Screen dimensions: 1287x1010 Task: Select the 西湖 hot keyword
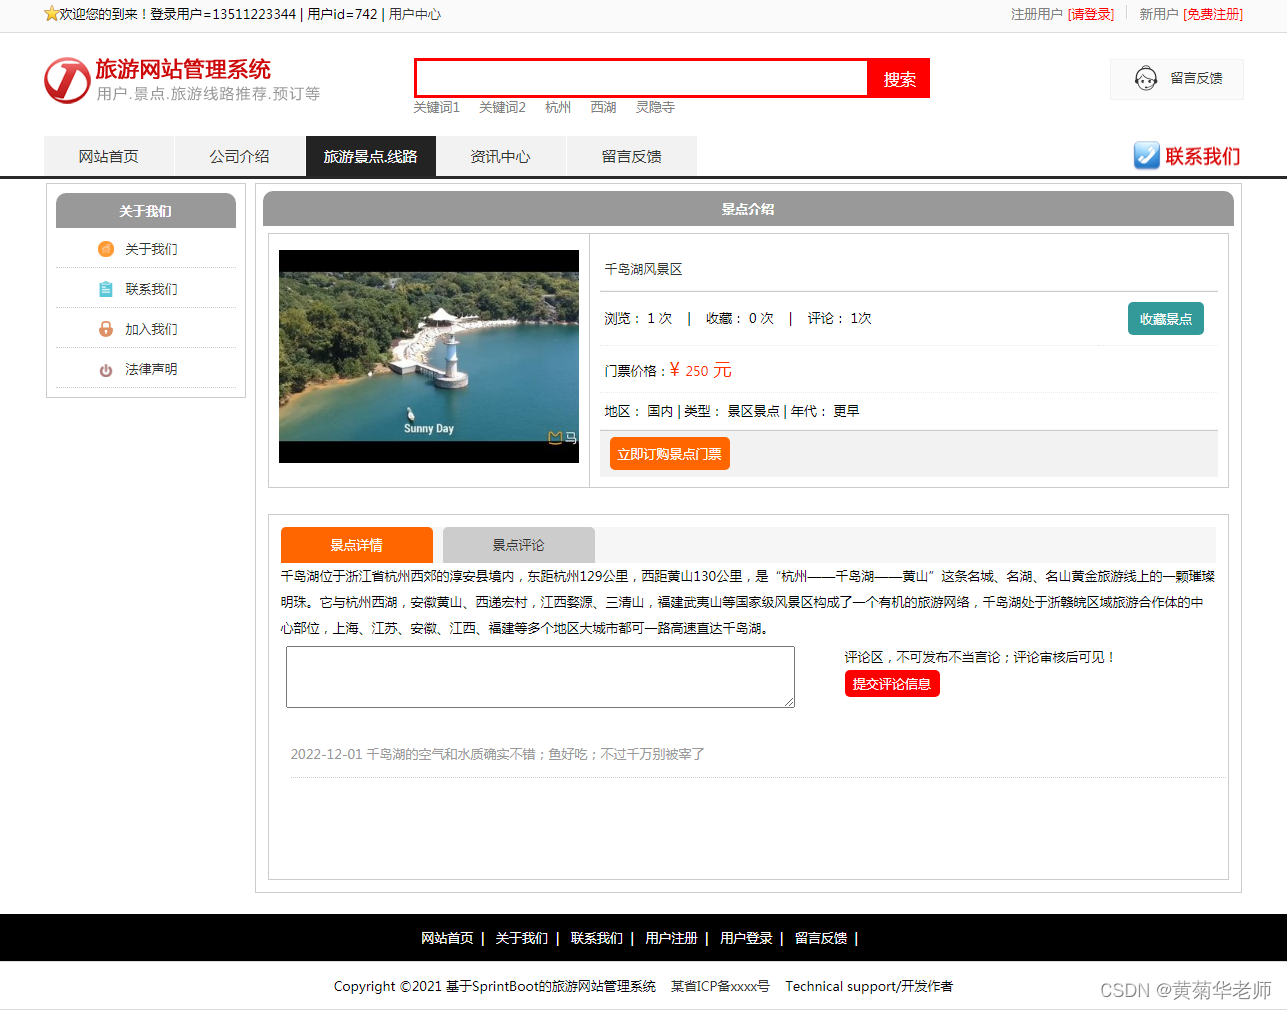point(603,107)
